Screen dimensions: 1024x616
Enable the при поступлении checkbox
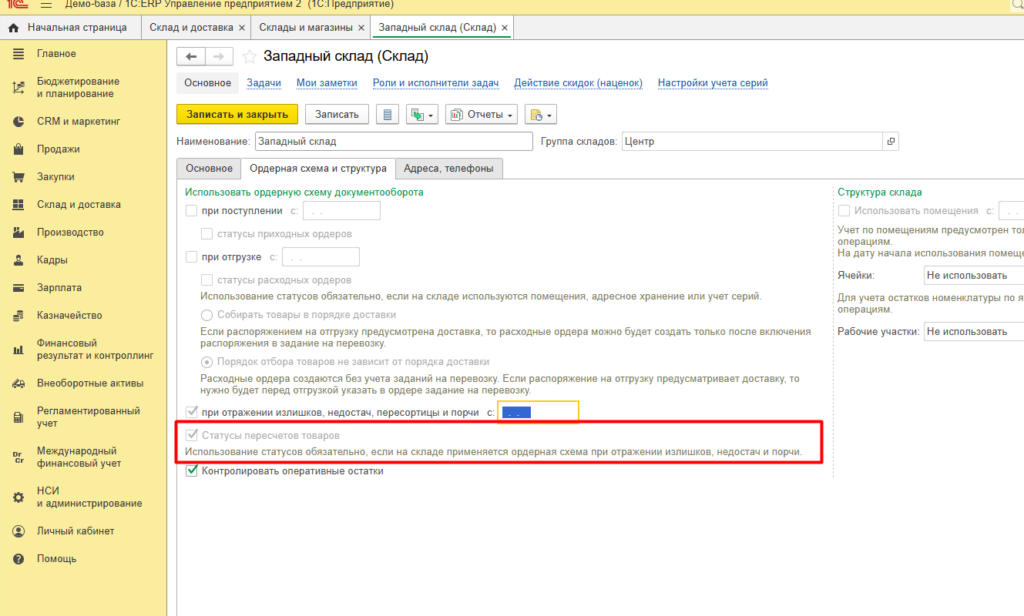[191, 210]
